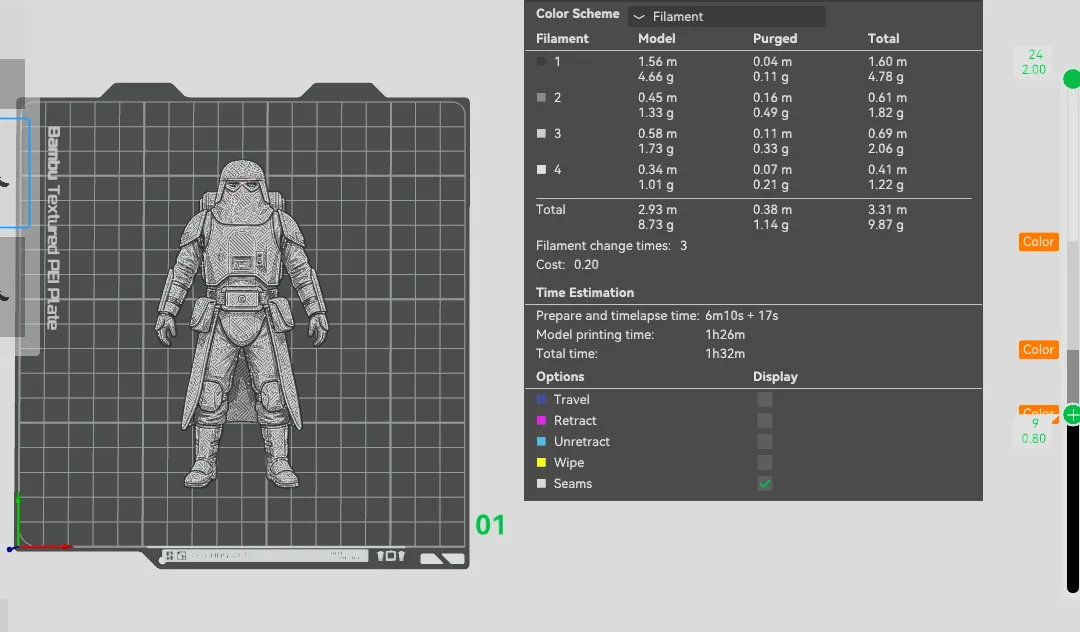Click the blue Travel legend icon
Screen dimensions: 1080x632
(541, 399)
